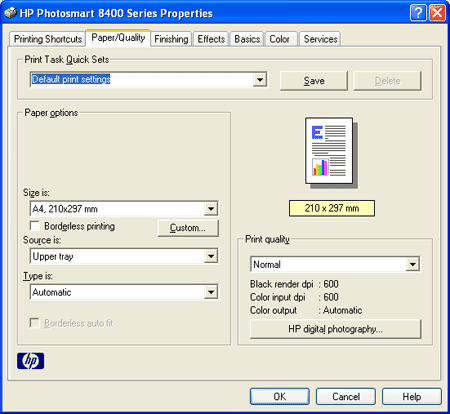Click the Black render dpi : 600 text
The image size is (450, 414).
tap(294, 284)
